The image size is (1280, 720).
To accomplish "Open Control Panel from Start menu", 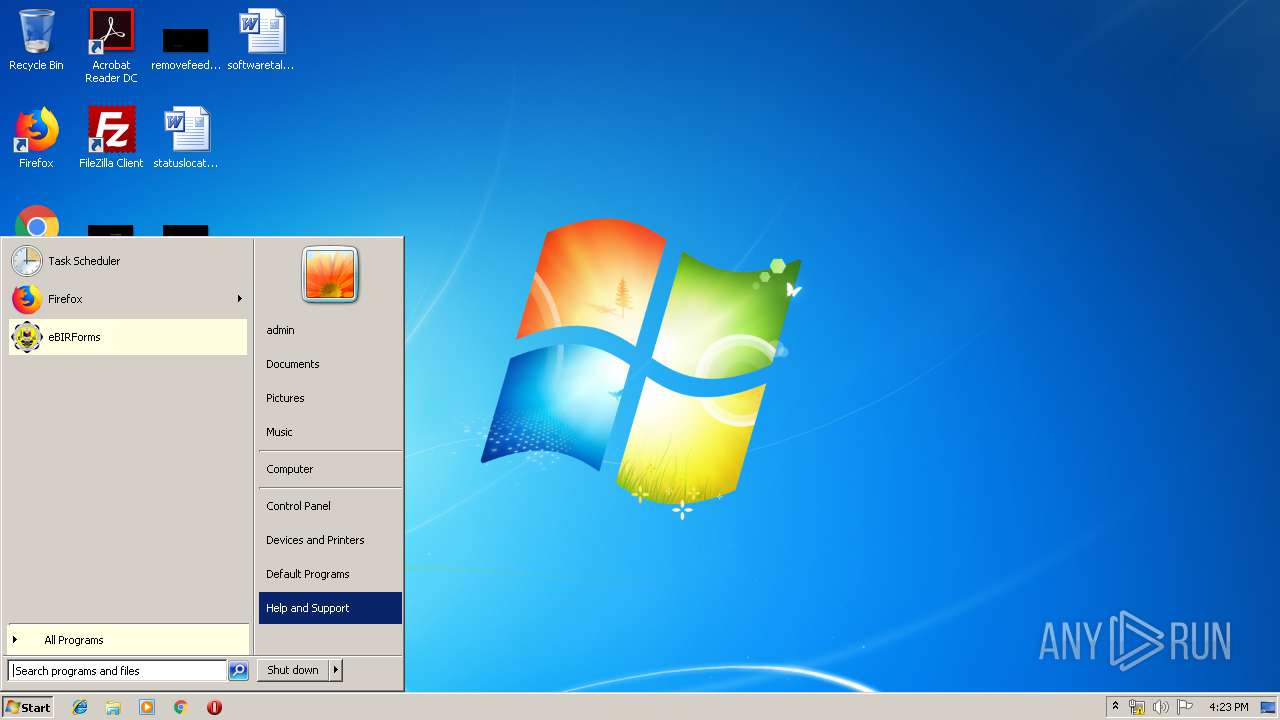I will click(x=330, y=506).
